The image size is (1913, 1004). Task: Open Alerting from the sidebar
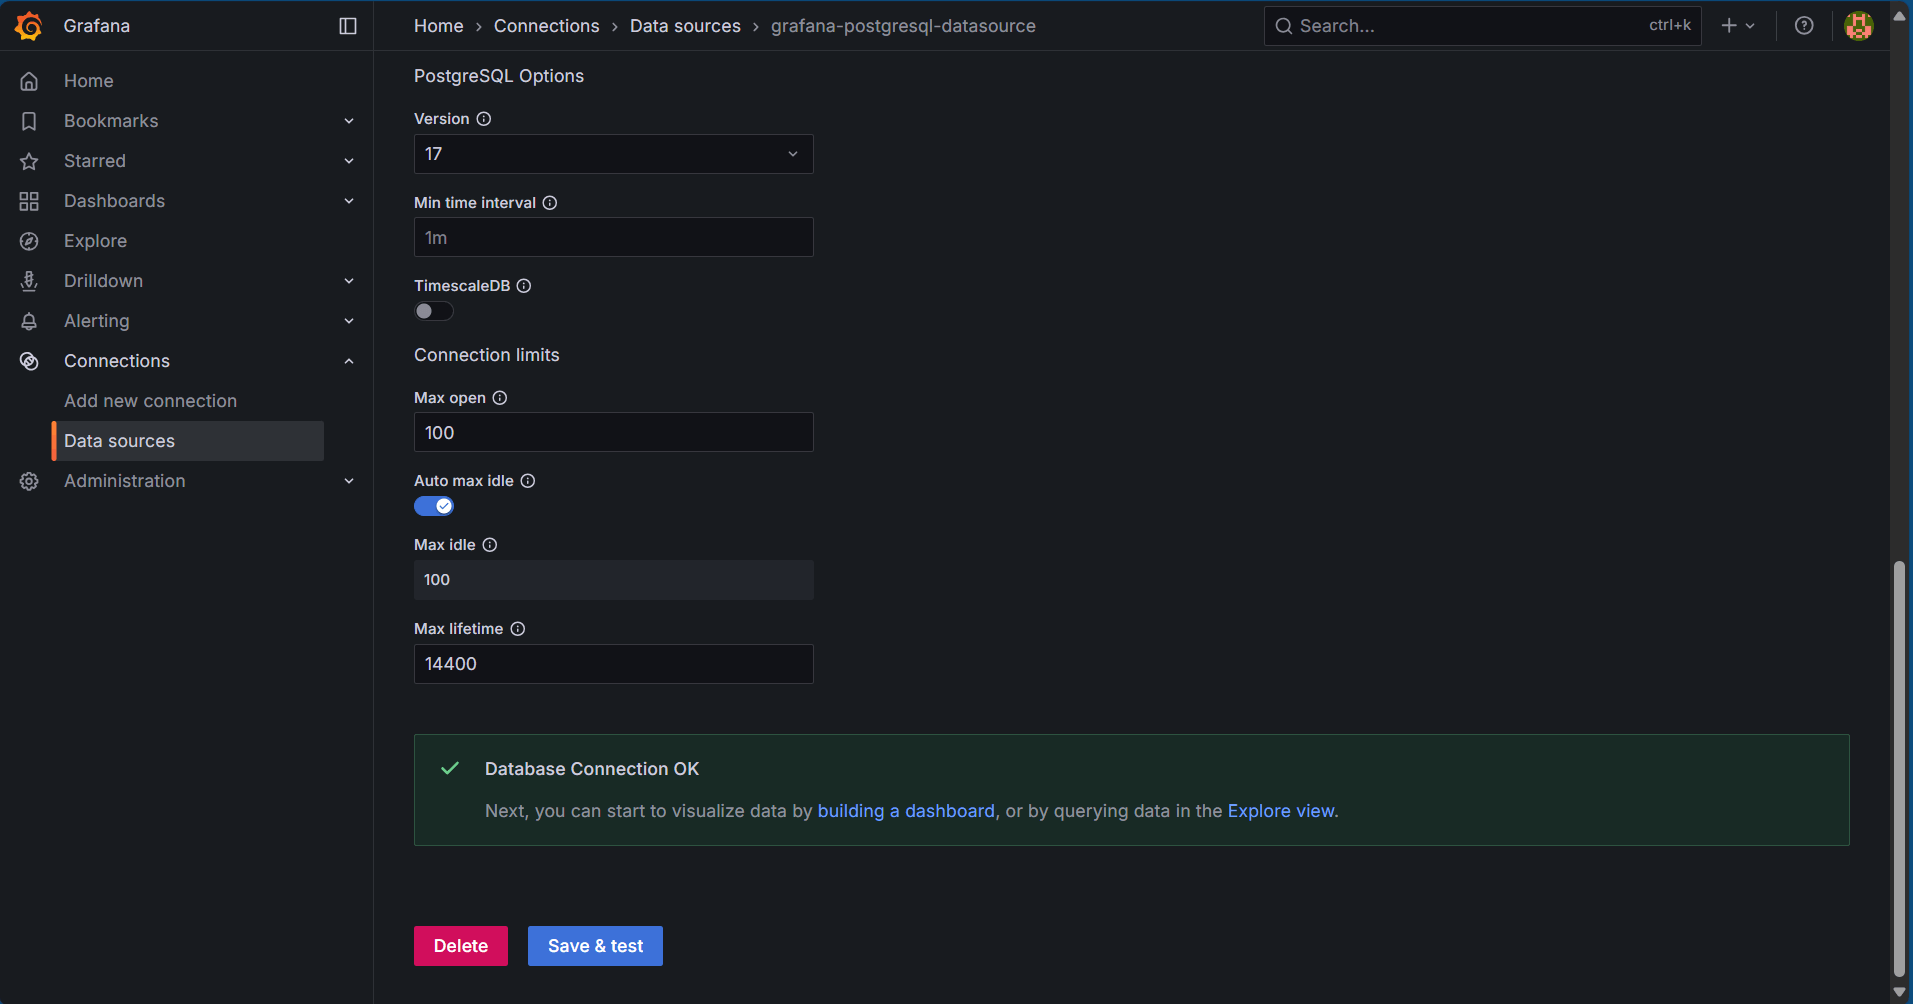[x=97, y=321]
